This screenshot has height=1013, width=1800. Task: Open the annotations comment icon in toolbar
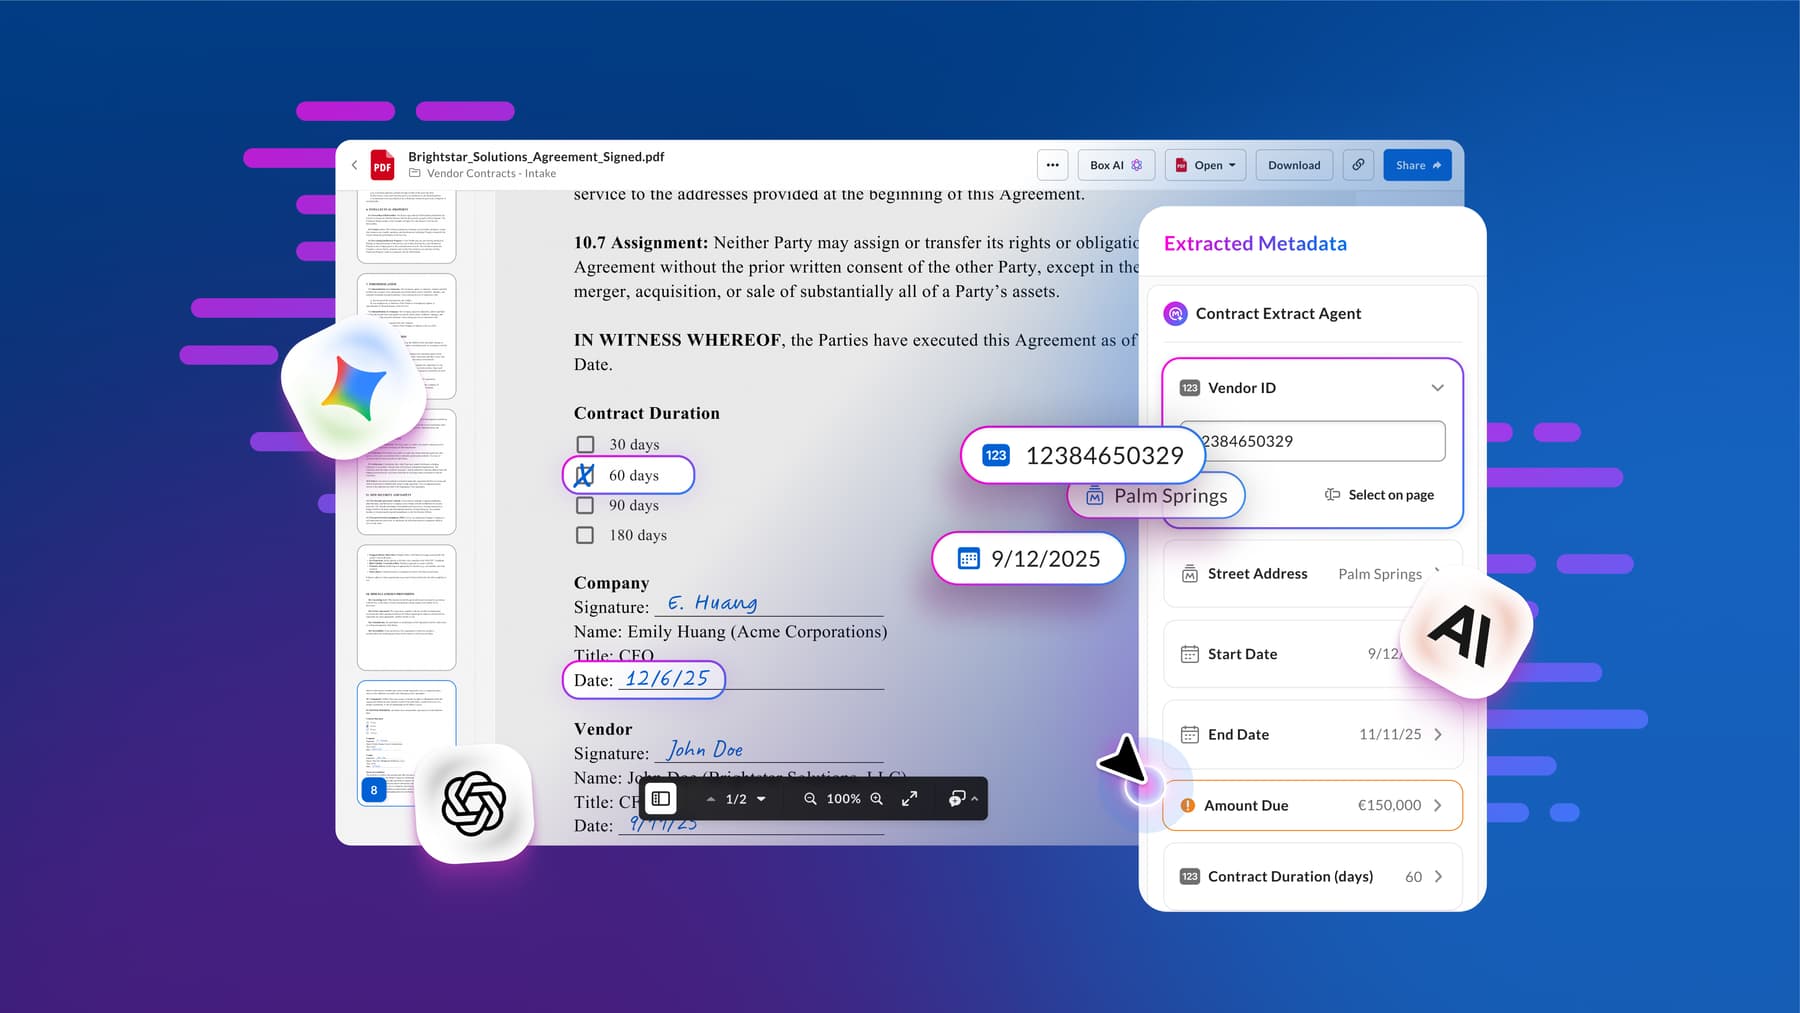click(957, 799)
